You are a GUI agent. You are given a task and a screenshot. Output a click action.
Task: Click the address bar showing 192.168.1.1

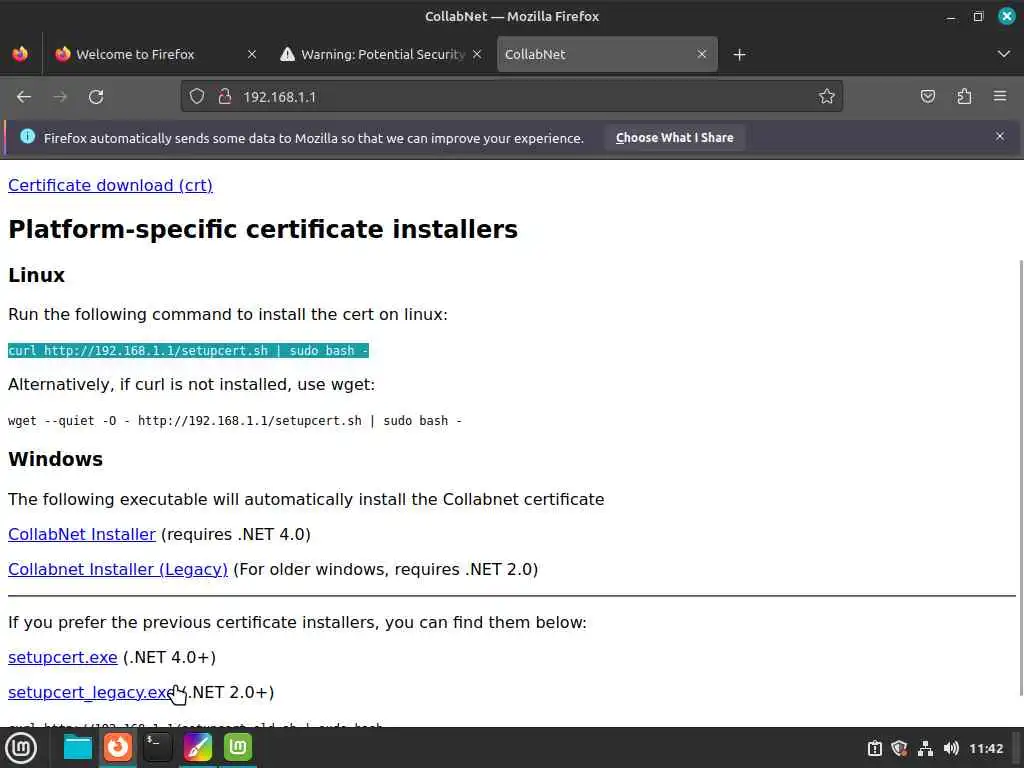tap(512, 97)
